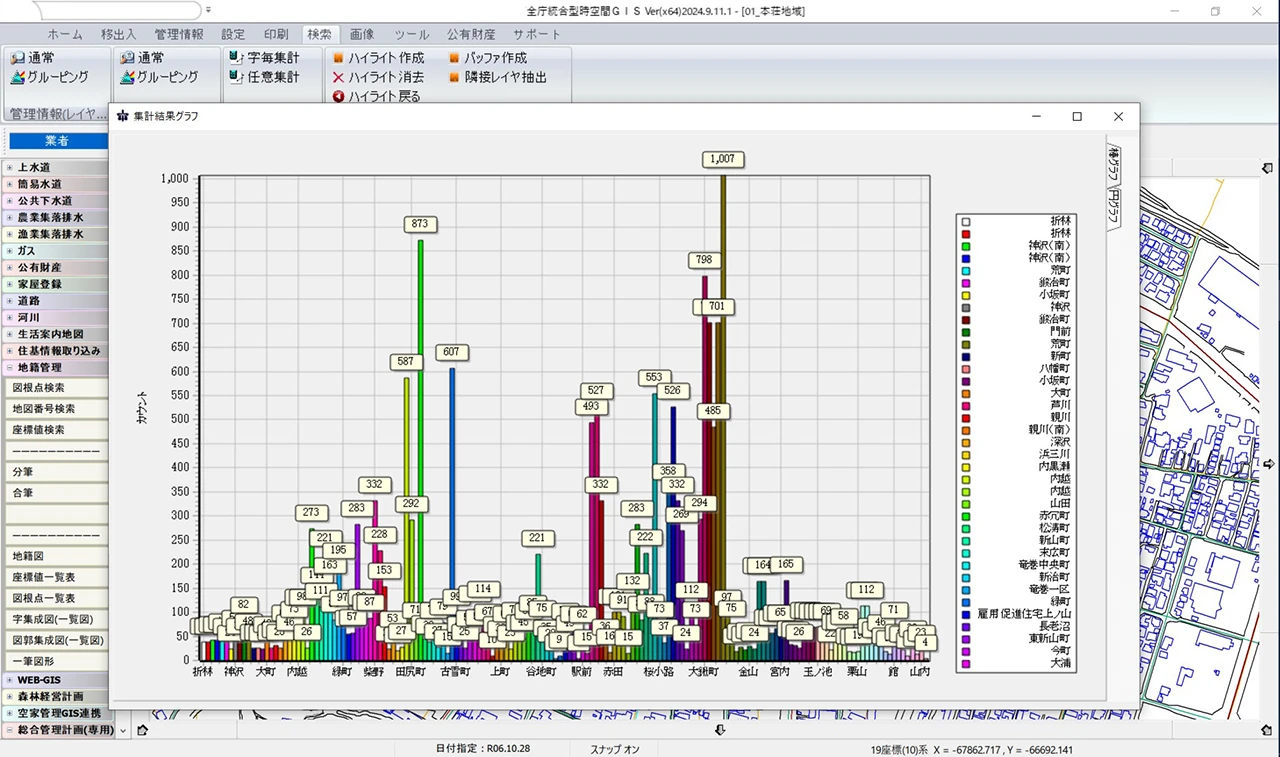1280x757 pixels.
Task: Switch to 円グラフ tab
Action: [x=1113, y=209]
